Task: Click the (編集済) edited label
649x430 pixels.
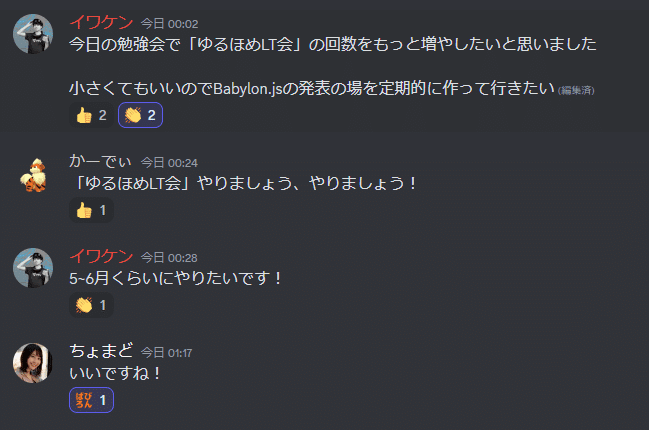Action: click(x=576, y=91)
